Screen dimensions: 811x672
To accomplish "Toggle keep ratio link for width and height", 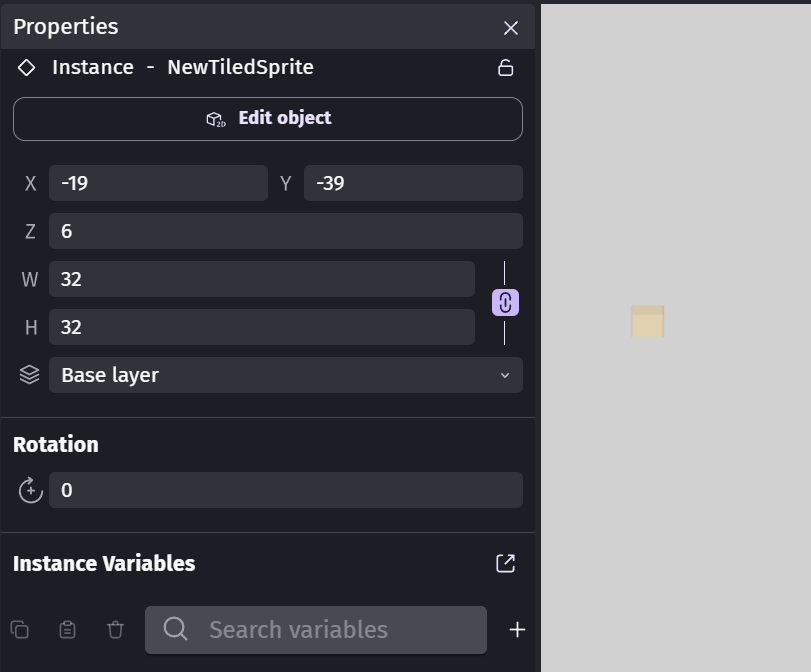I will pos(505,303).
